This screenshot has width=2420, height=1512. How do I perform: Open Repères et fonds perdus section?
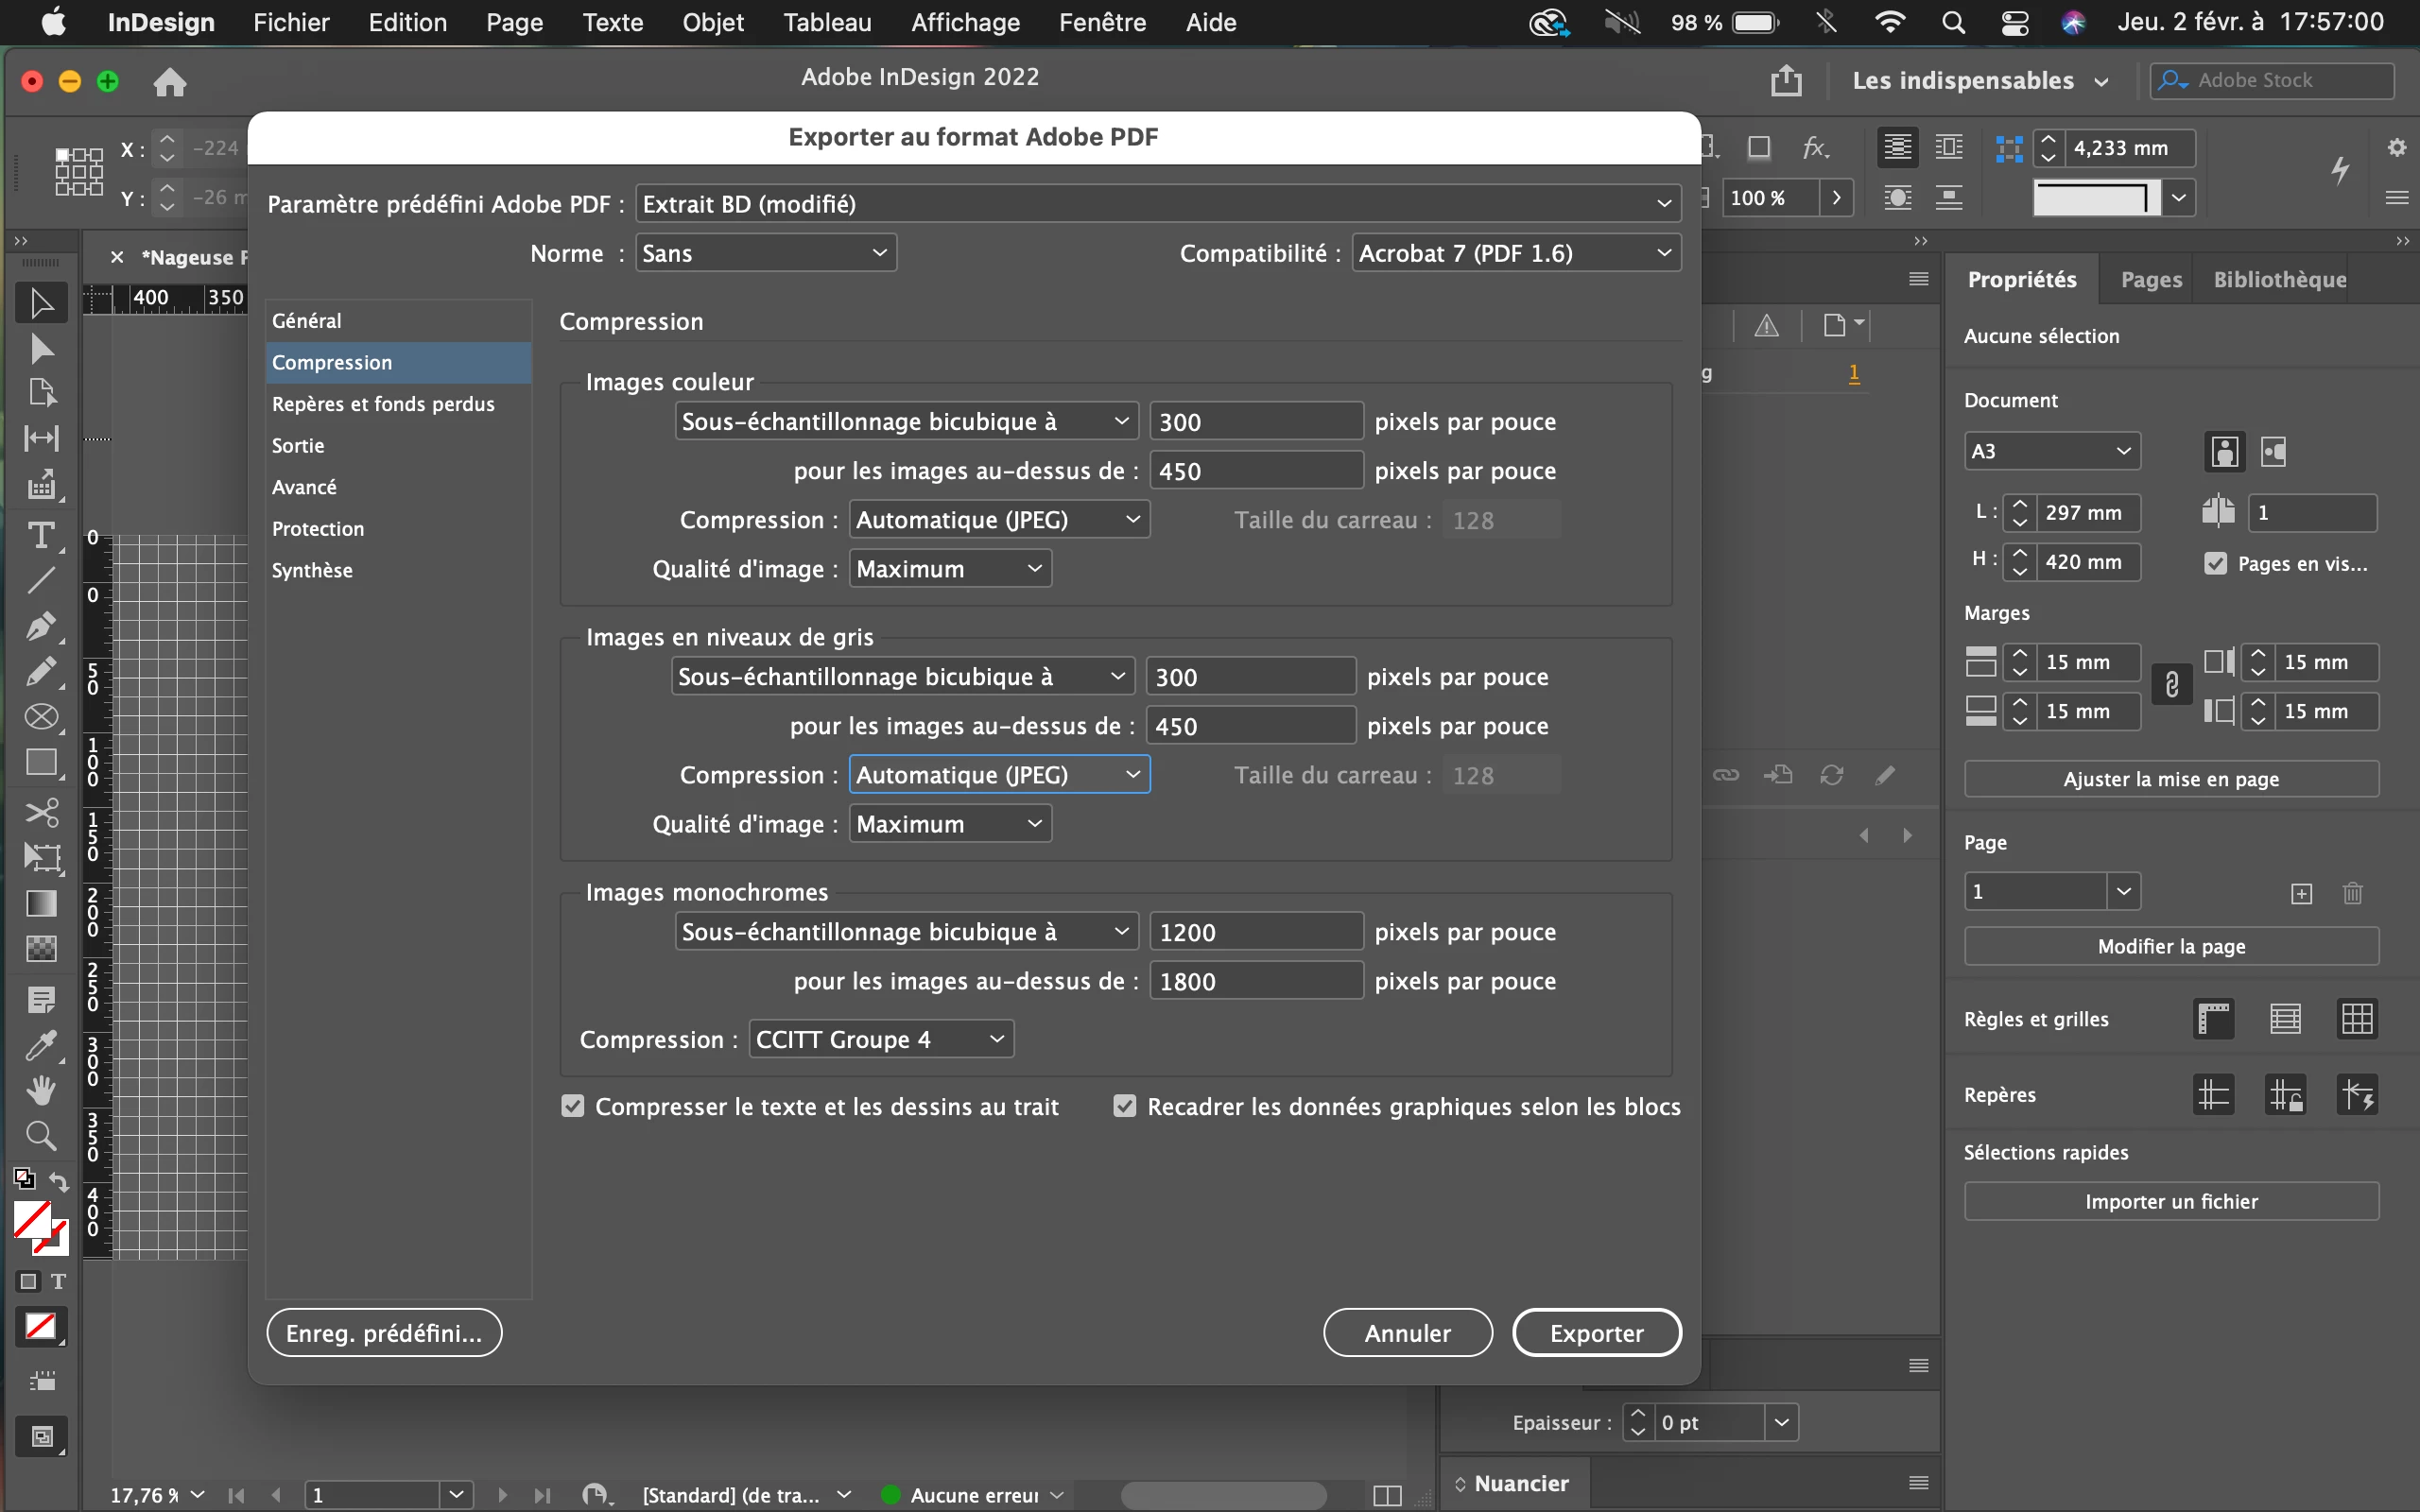tap(383, 404)
